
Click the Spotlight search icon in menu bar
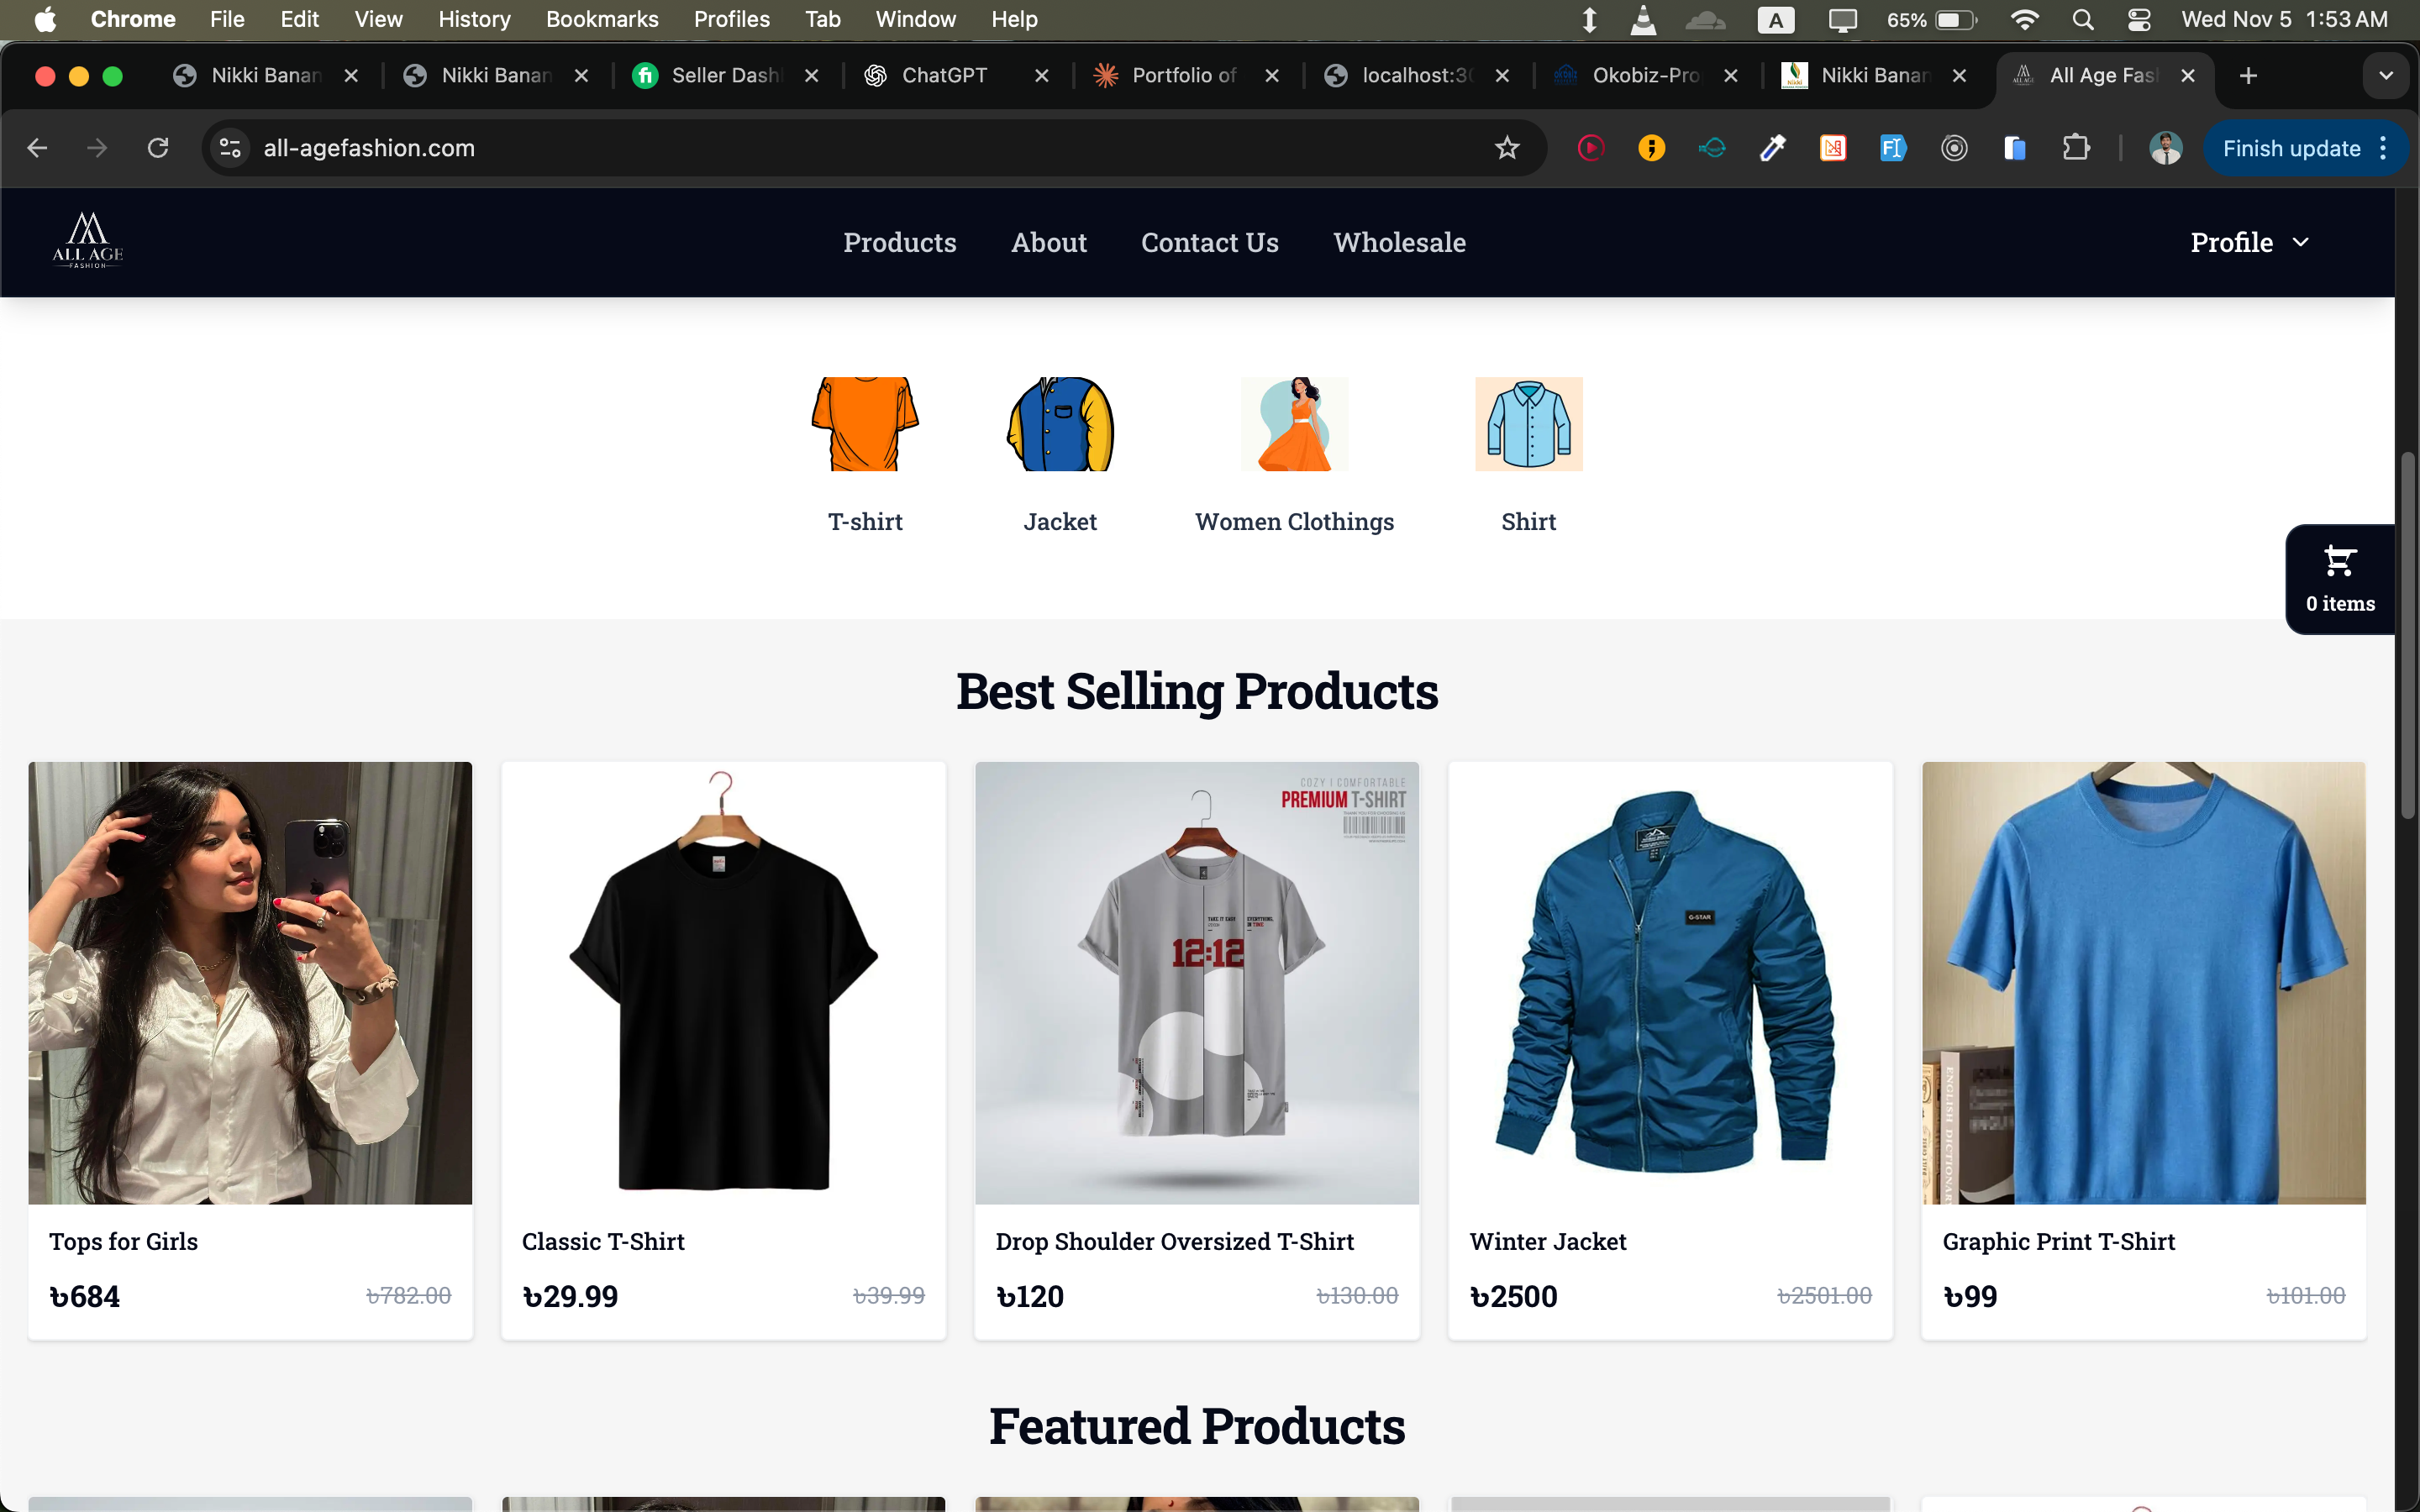coord(2081,19)
